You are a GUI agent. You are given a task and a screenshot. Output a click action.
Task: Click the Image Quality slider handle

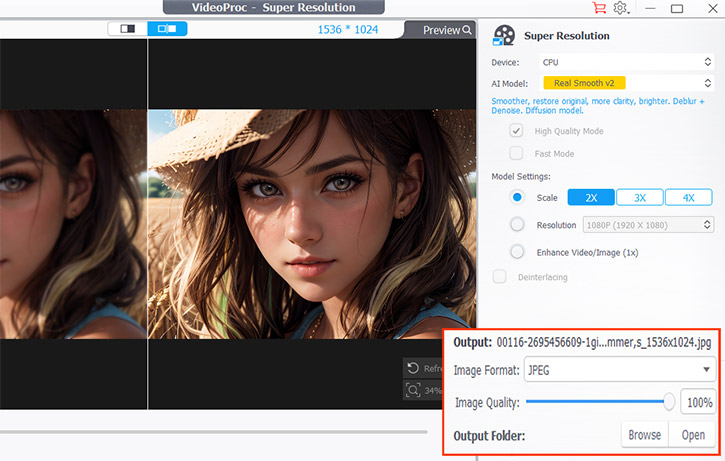coord(669,402)
